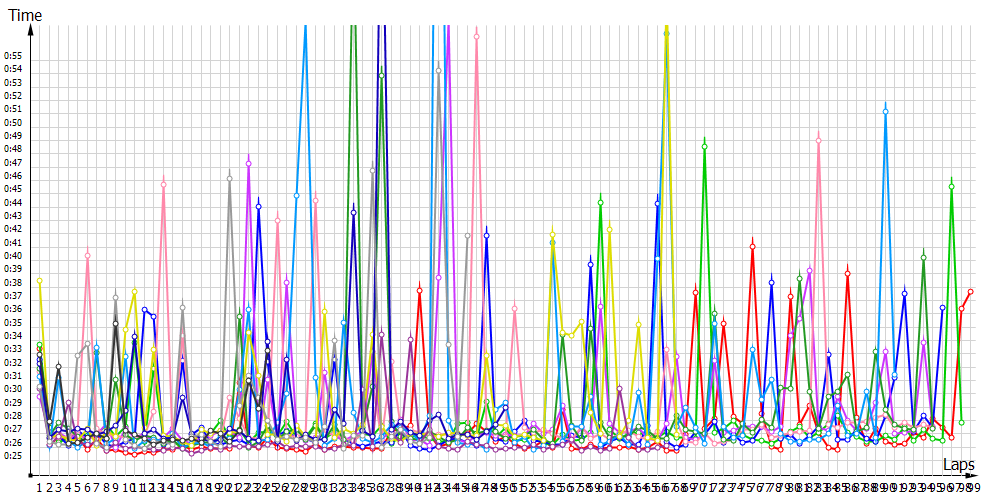Click the light blue peak at 0:51 near lap 90
Screen dimensions: 1000x500
[x=885, y=111]
